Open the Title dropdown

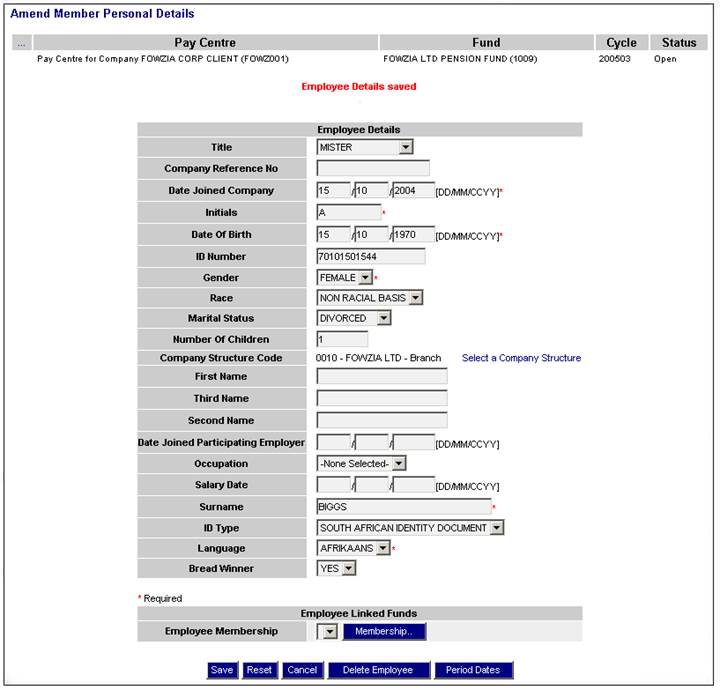pos(405,148)
